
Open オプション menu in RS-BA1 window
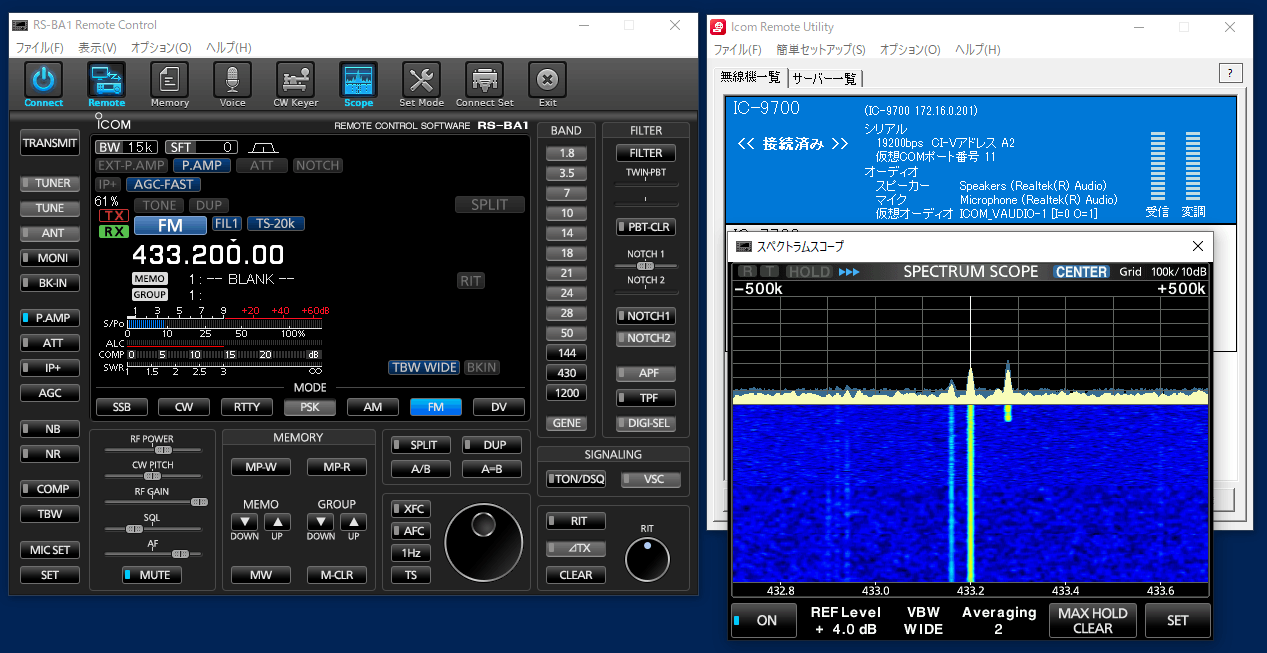[161, 48]
